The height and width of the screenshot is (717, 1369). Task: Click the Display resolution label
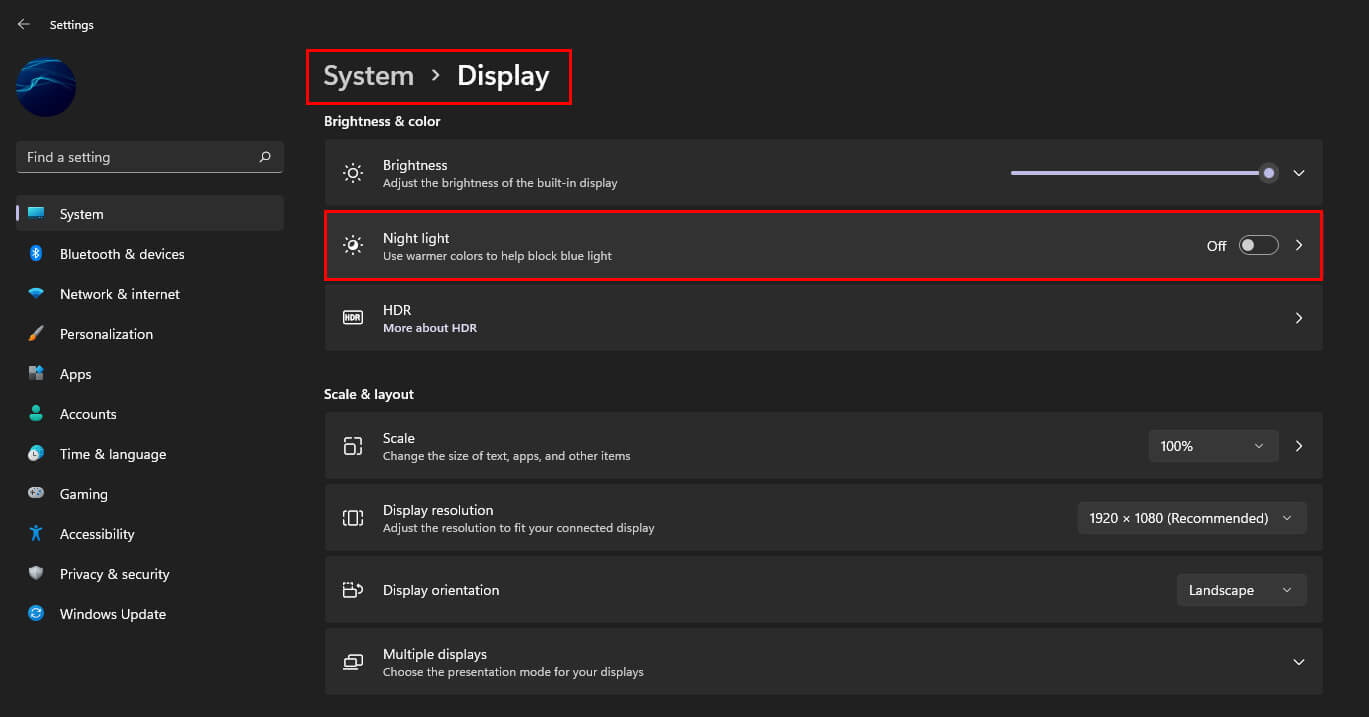[438, 510]
